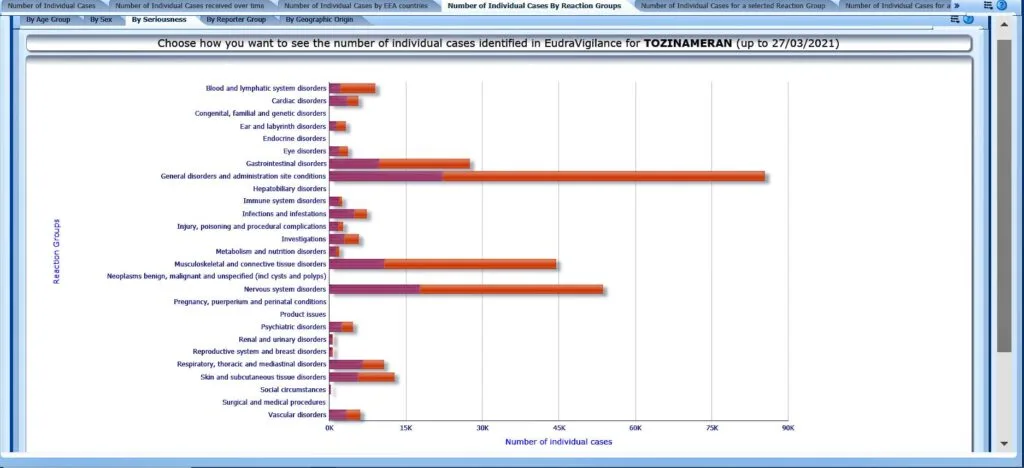Viewport: 1024px width, 468px height.
Task: Open the dashboard page options menu icon
Action: point(987,6)
